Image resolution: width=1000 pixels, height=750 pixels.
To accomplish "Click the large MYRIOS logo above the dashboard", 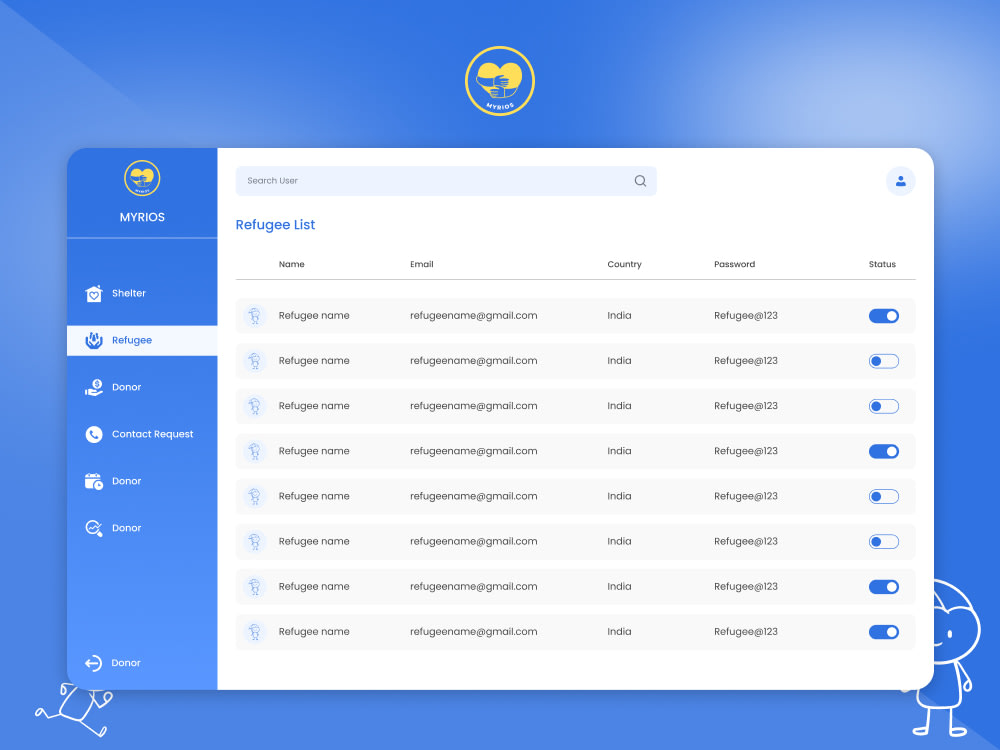I will [500, 81].
